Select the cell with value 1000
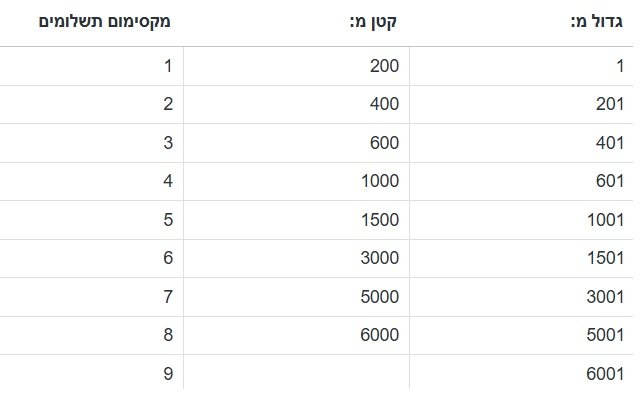This screenshot has height=396, width=642. (296, 181)
